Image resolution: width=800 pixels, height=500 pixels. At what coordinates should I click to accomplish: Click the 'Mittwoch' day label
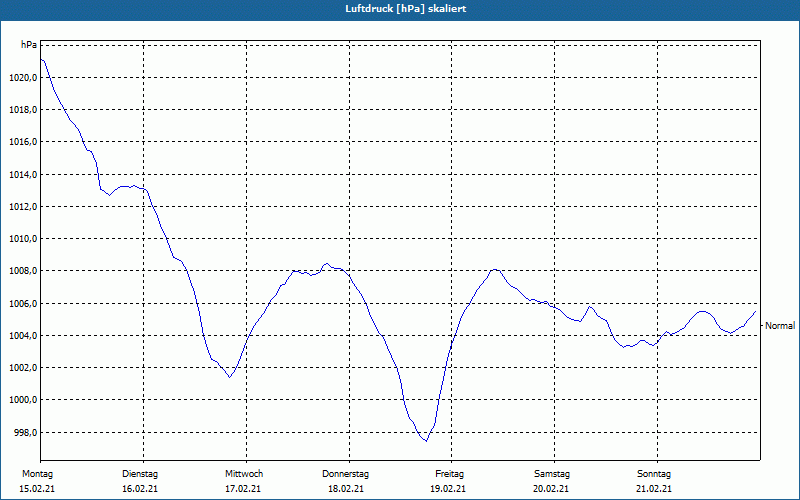pyautogui.click(x=244, y=474)
